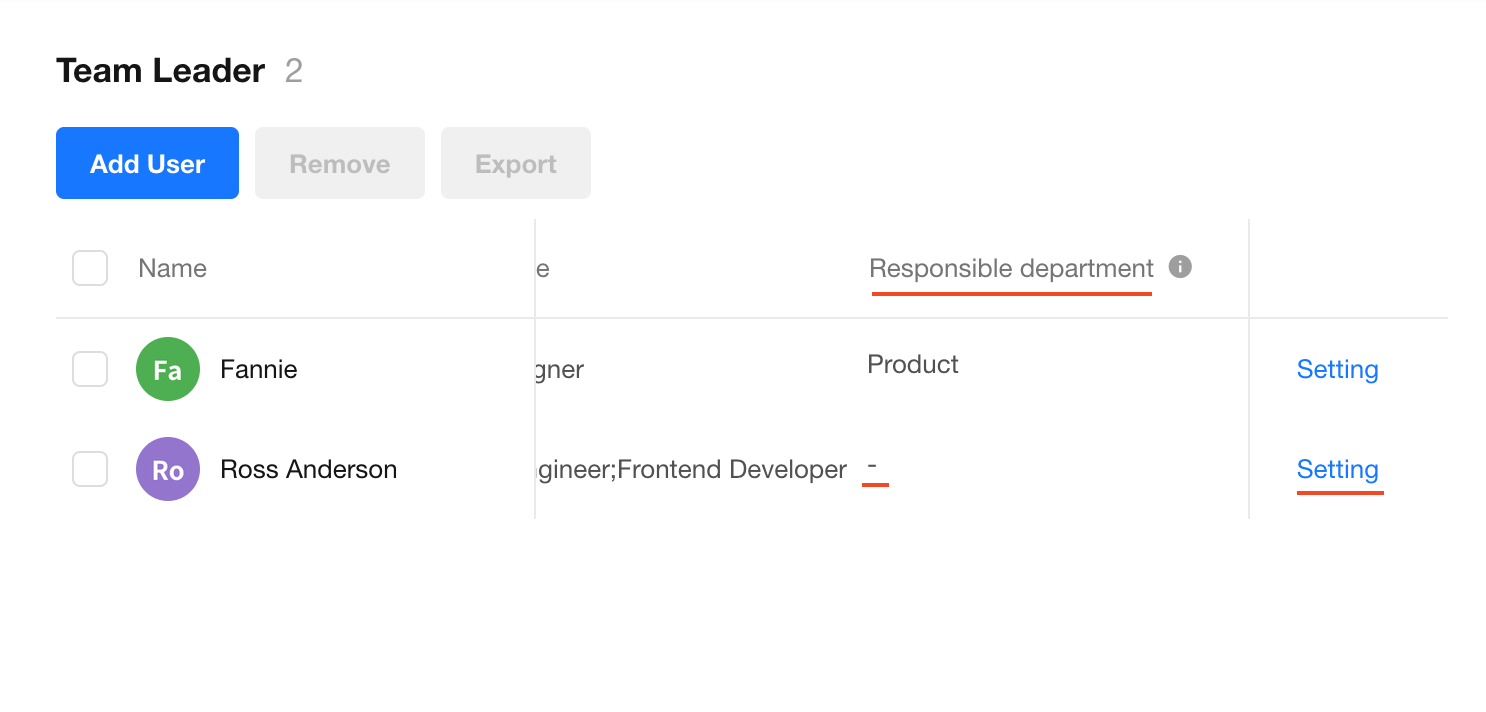Click the Responsible department column header
This screenshot has height=712, width=1486.
pos(1012,268)
